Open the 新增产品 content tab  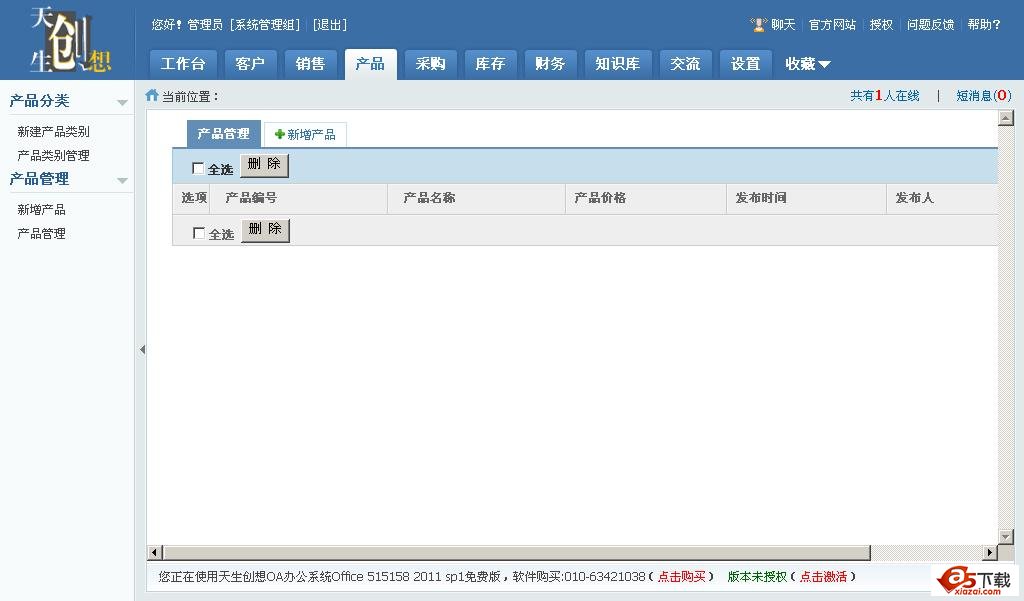click(x=305, y=135)
